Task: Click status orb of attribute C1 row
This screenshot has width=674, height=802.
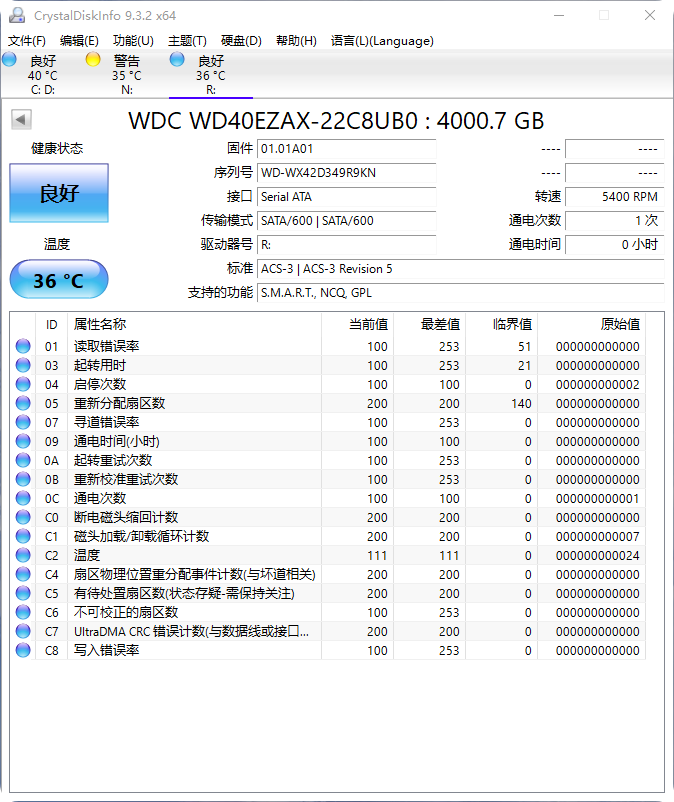Action: (x=23, y=536)
